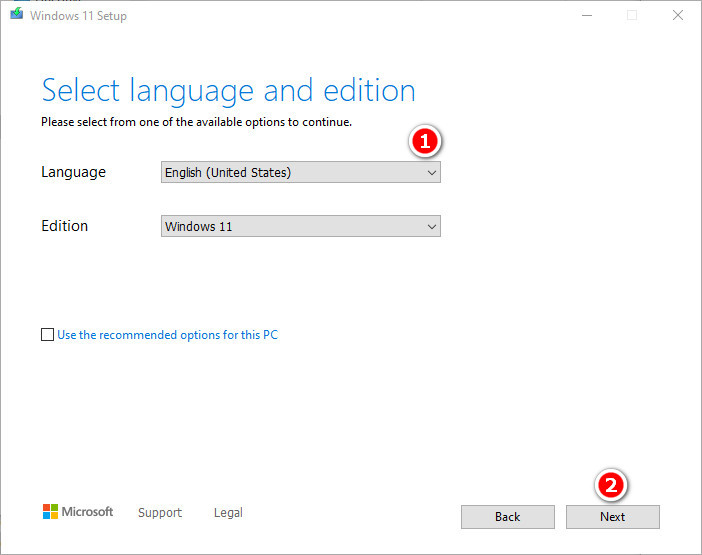This screenshot has width=702, height=555.
Task: Open the Edition dropdown
Action: 300,226
